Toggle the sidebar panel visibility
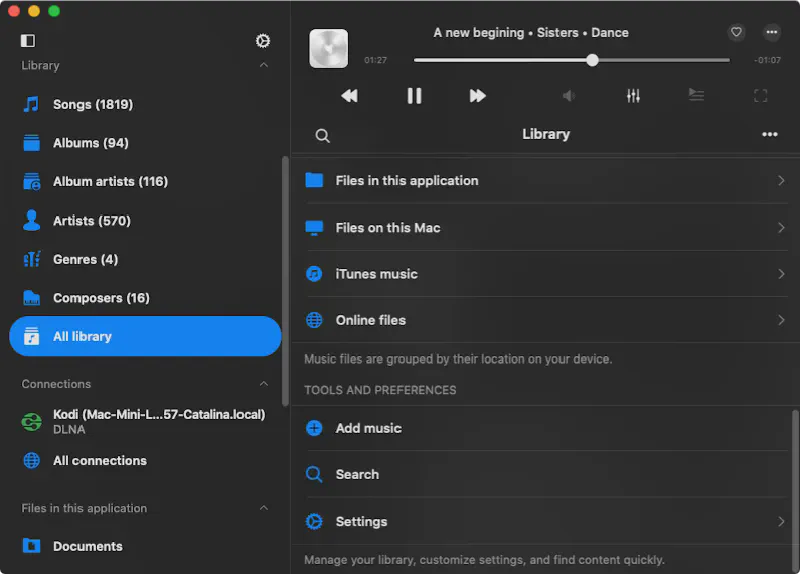This screenshot has width=800, height=574. tap(28, 41)
